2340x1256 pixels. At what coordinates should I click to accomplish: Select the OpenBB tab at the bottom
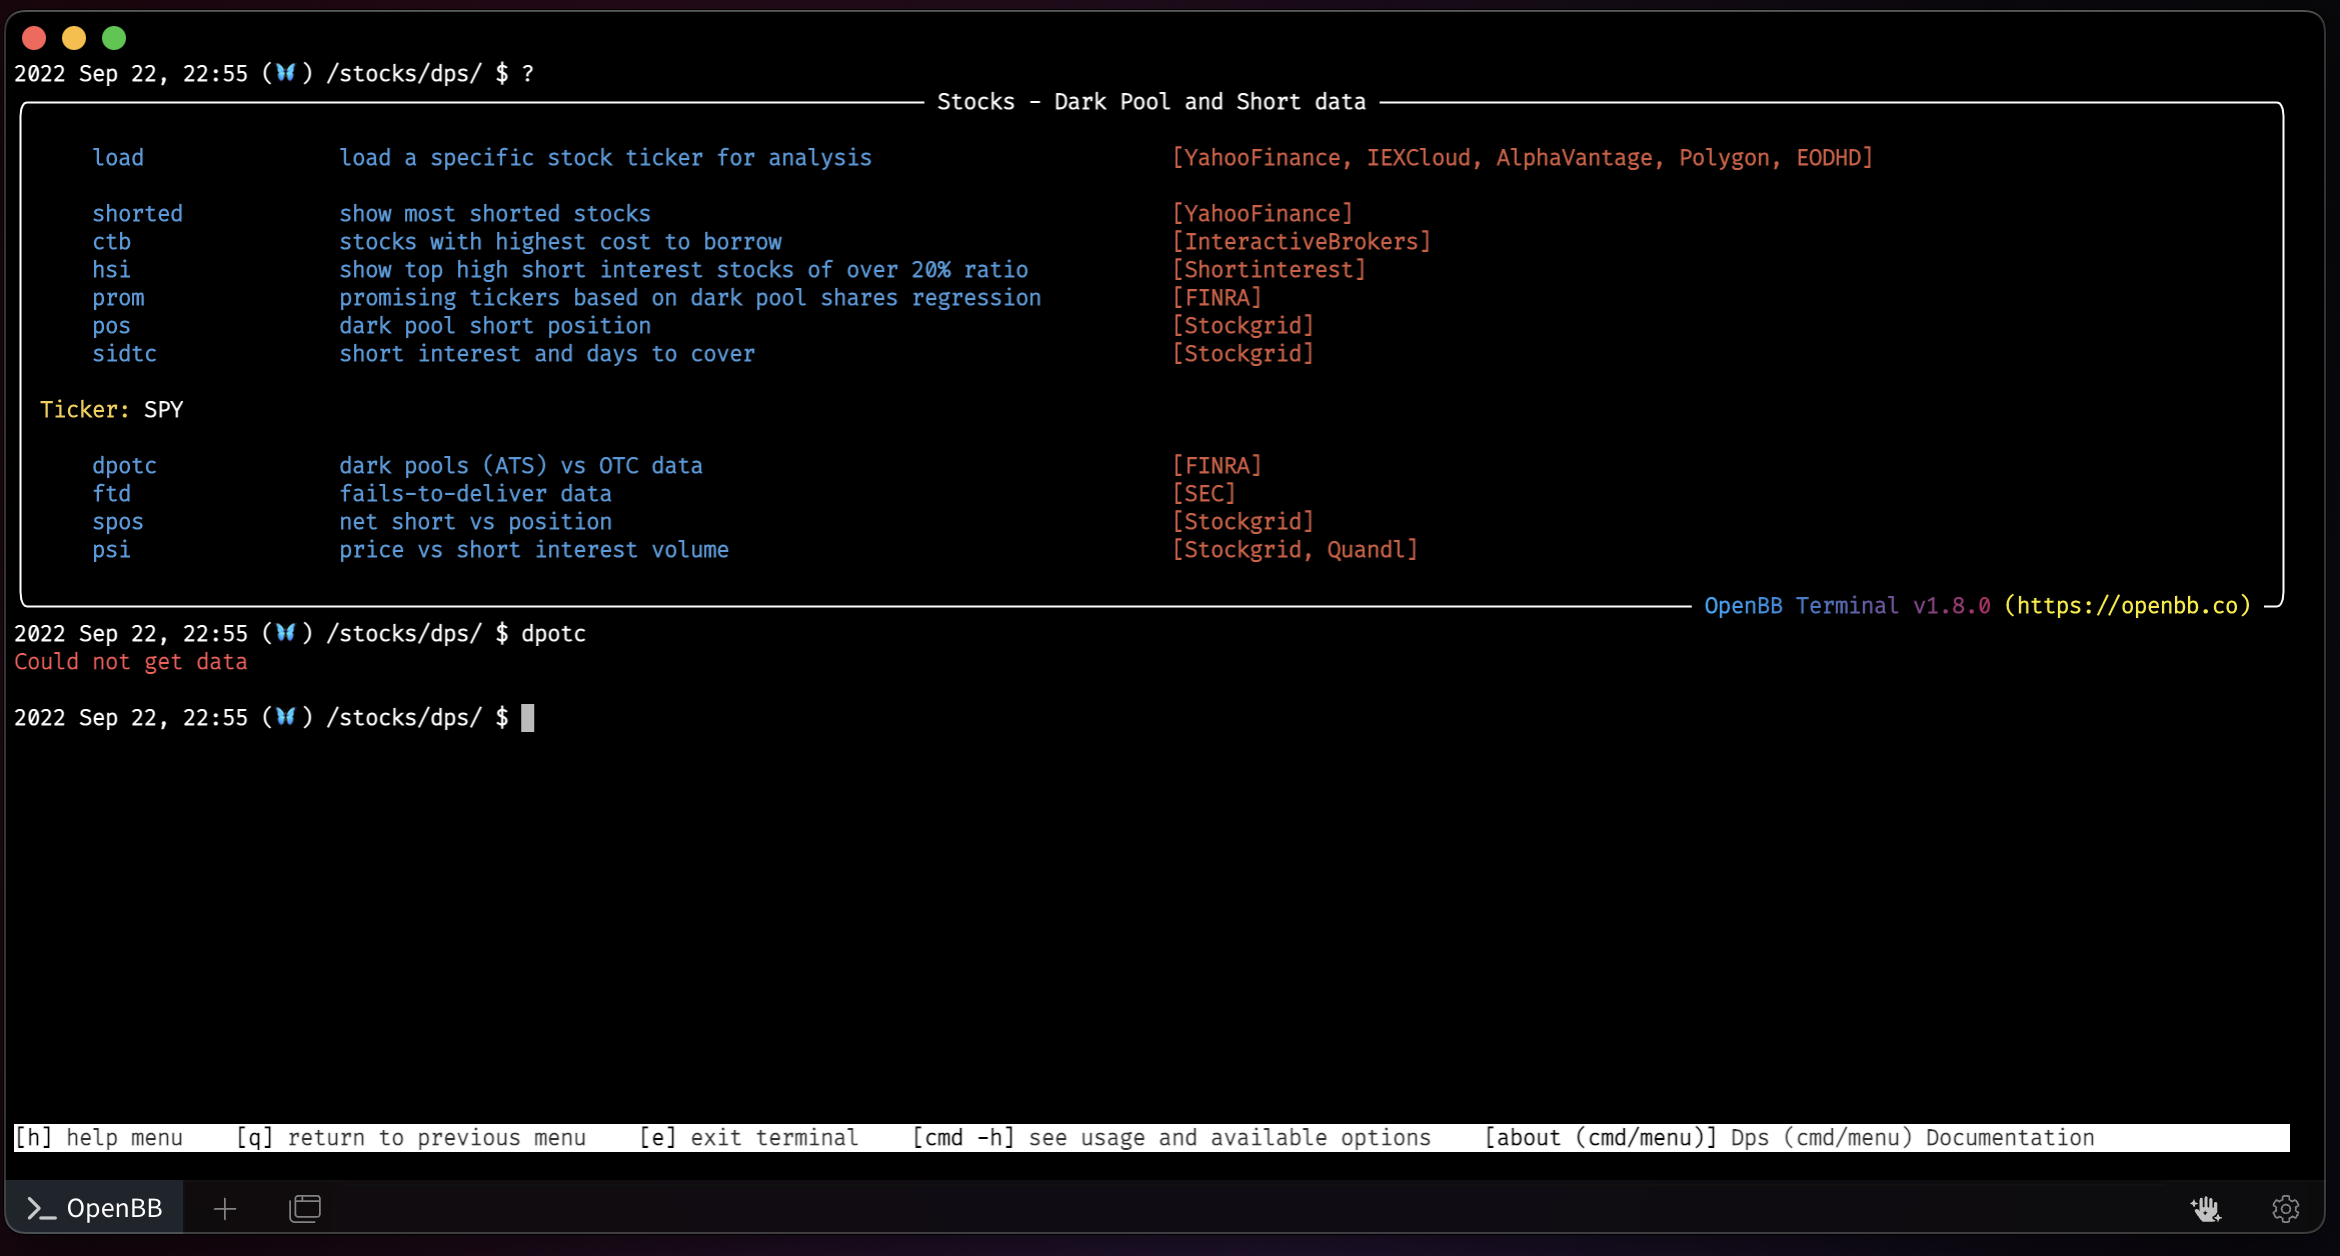tap(93, 1208)
